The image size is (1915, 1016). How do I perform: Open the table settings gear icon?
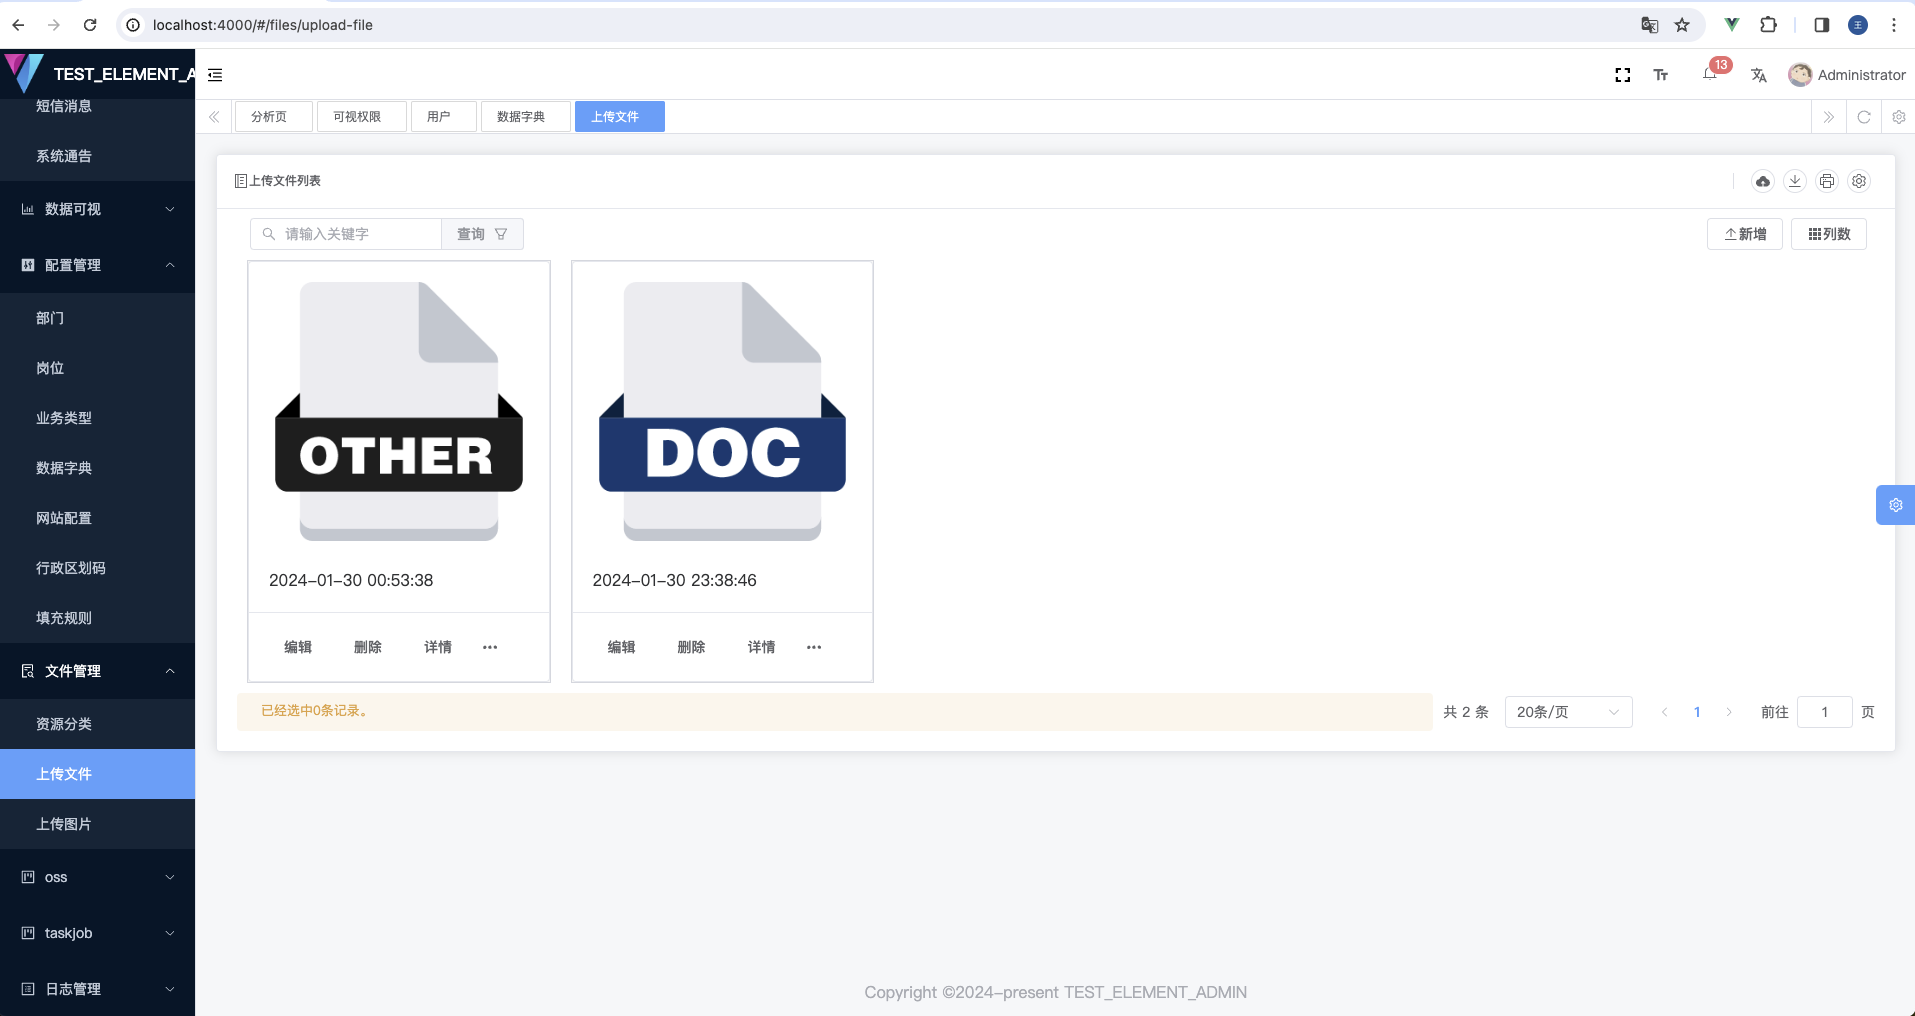pyautogui.click(x=1859, y=181)
